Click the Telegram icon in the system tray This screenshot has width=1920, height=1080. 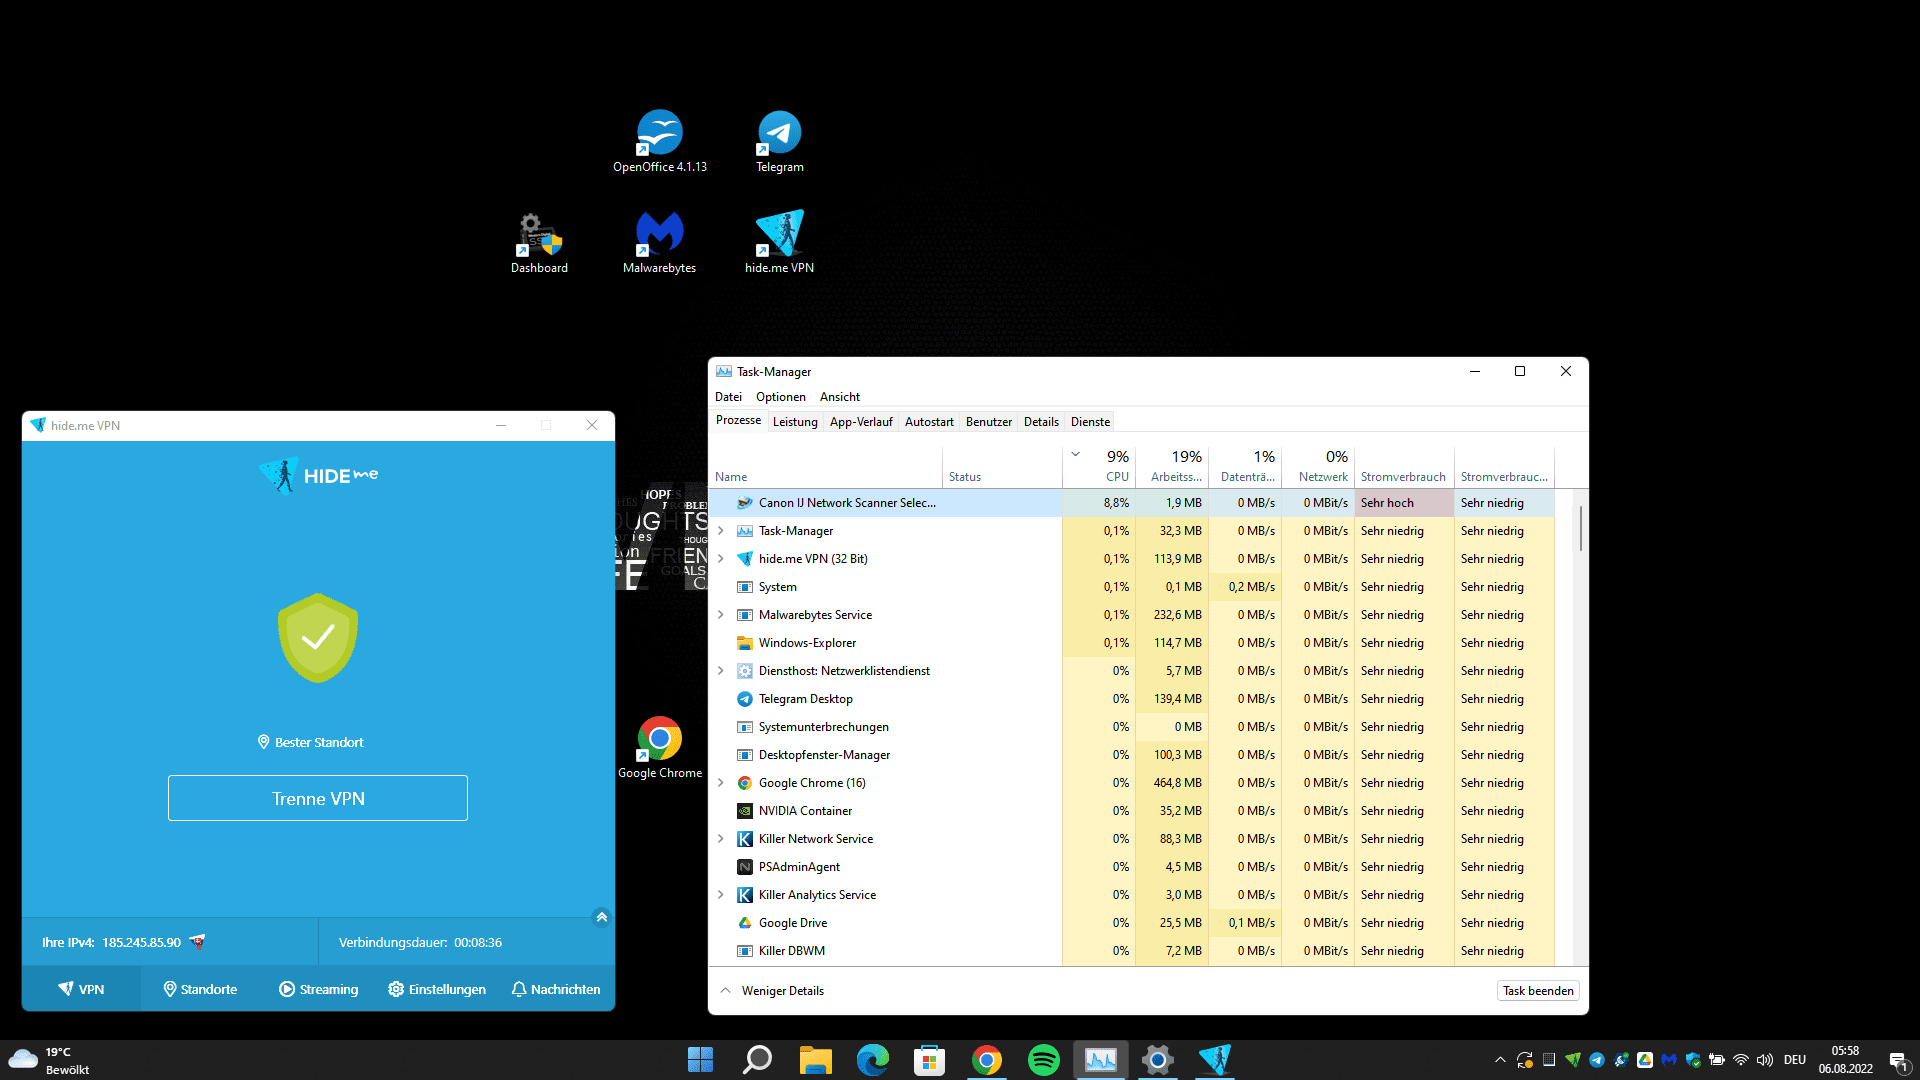tap(1597, 1060)
